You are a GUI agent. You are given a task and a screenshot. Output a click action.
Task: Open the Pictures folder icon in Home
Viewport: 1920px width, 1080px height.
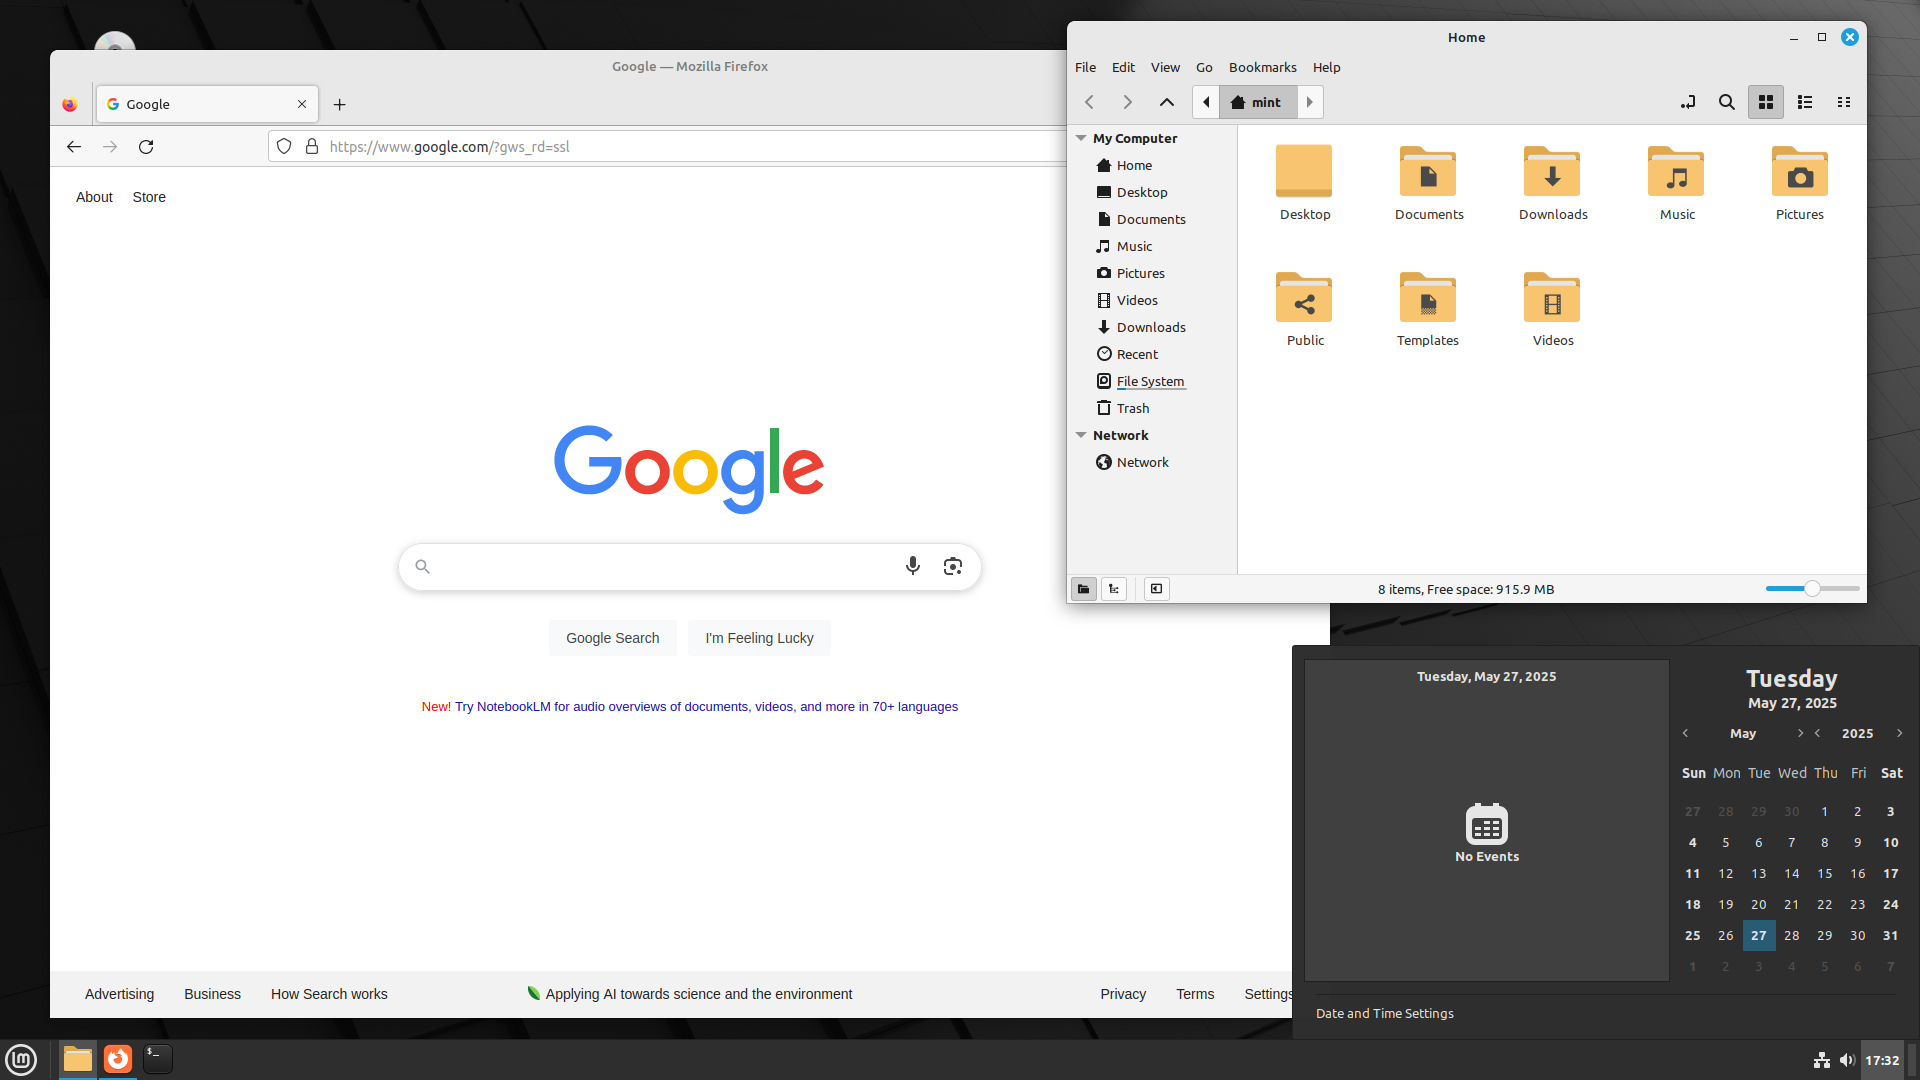(x=1800, y=172)
